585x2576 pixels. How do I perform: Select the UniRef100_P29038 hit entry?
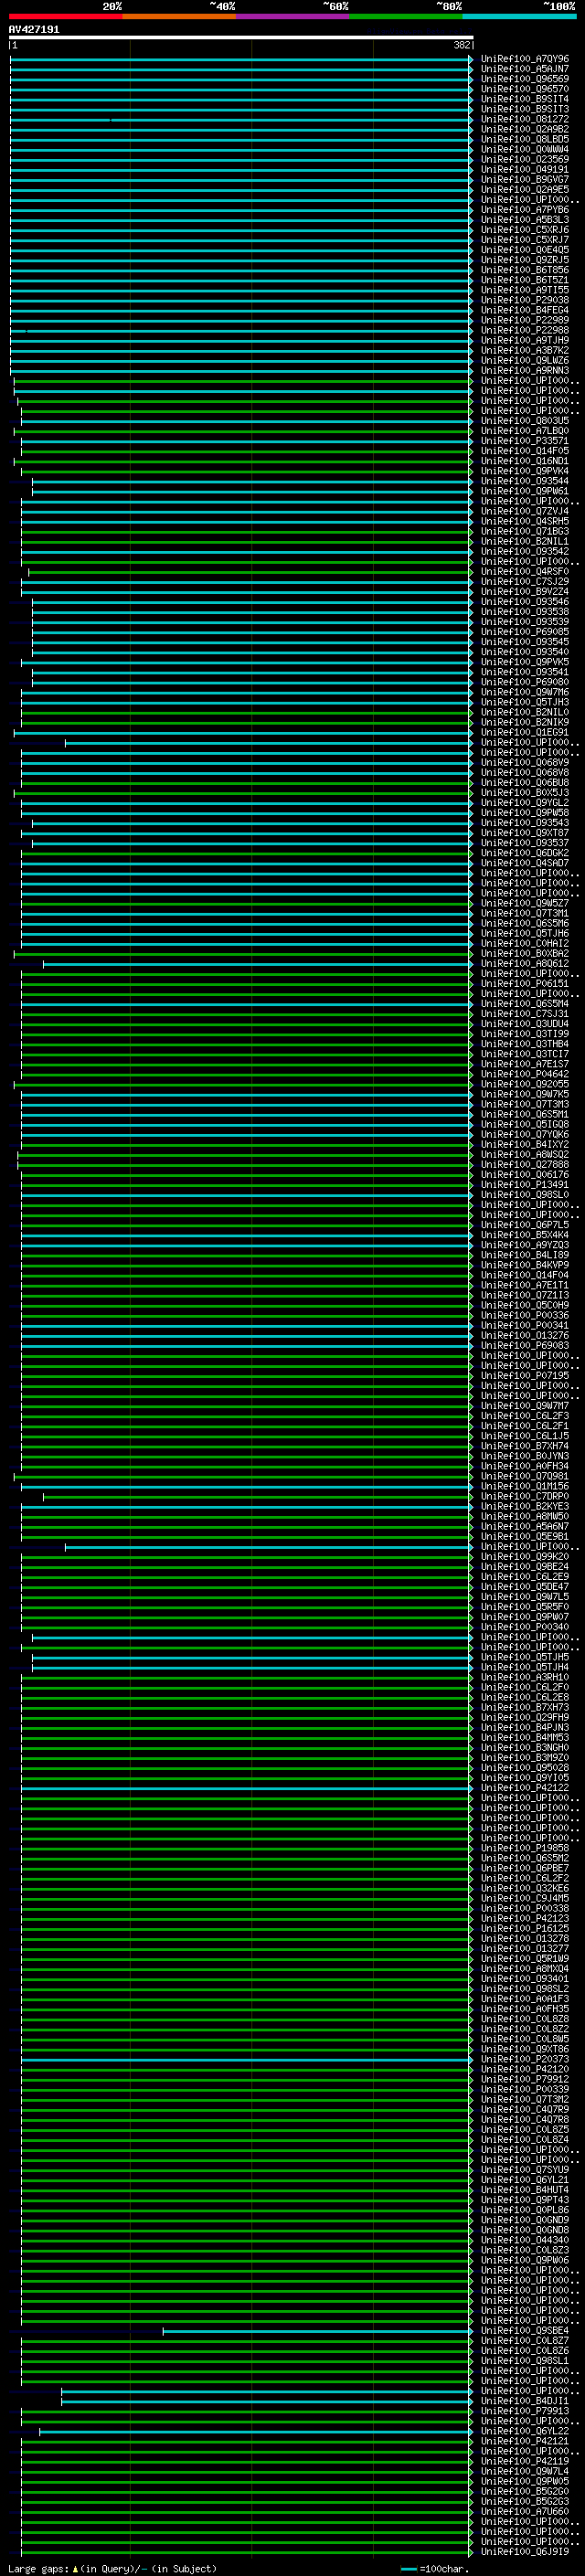[524, 300]
